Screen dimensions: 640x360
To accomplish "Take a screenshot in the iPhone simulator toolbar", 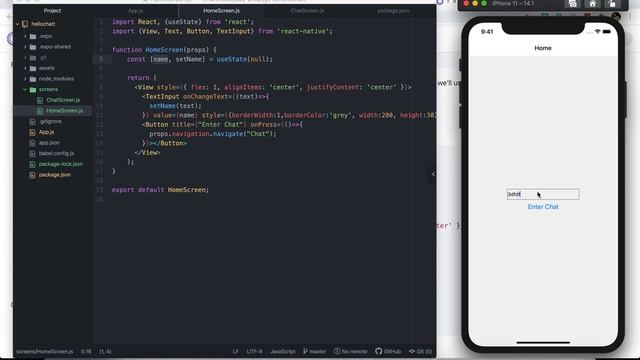I will (573, 4).
